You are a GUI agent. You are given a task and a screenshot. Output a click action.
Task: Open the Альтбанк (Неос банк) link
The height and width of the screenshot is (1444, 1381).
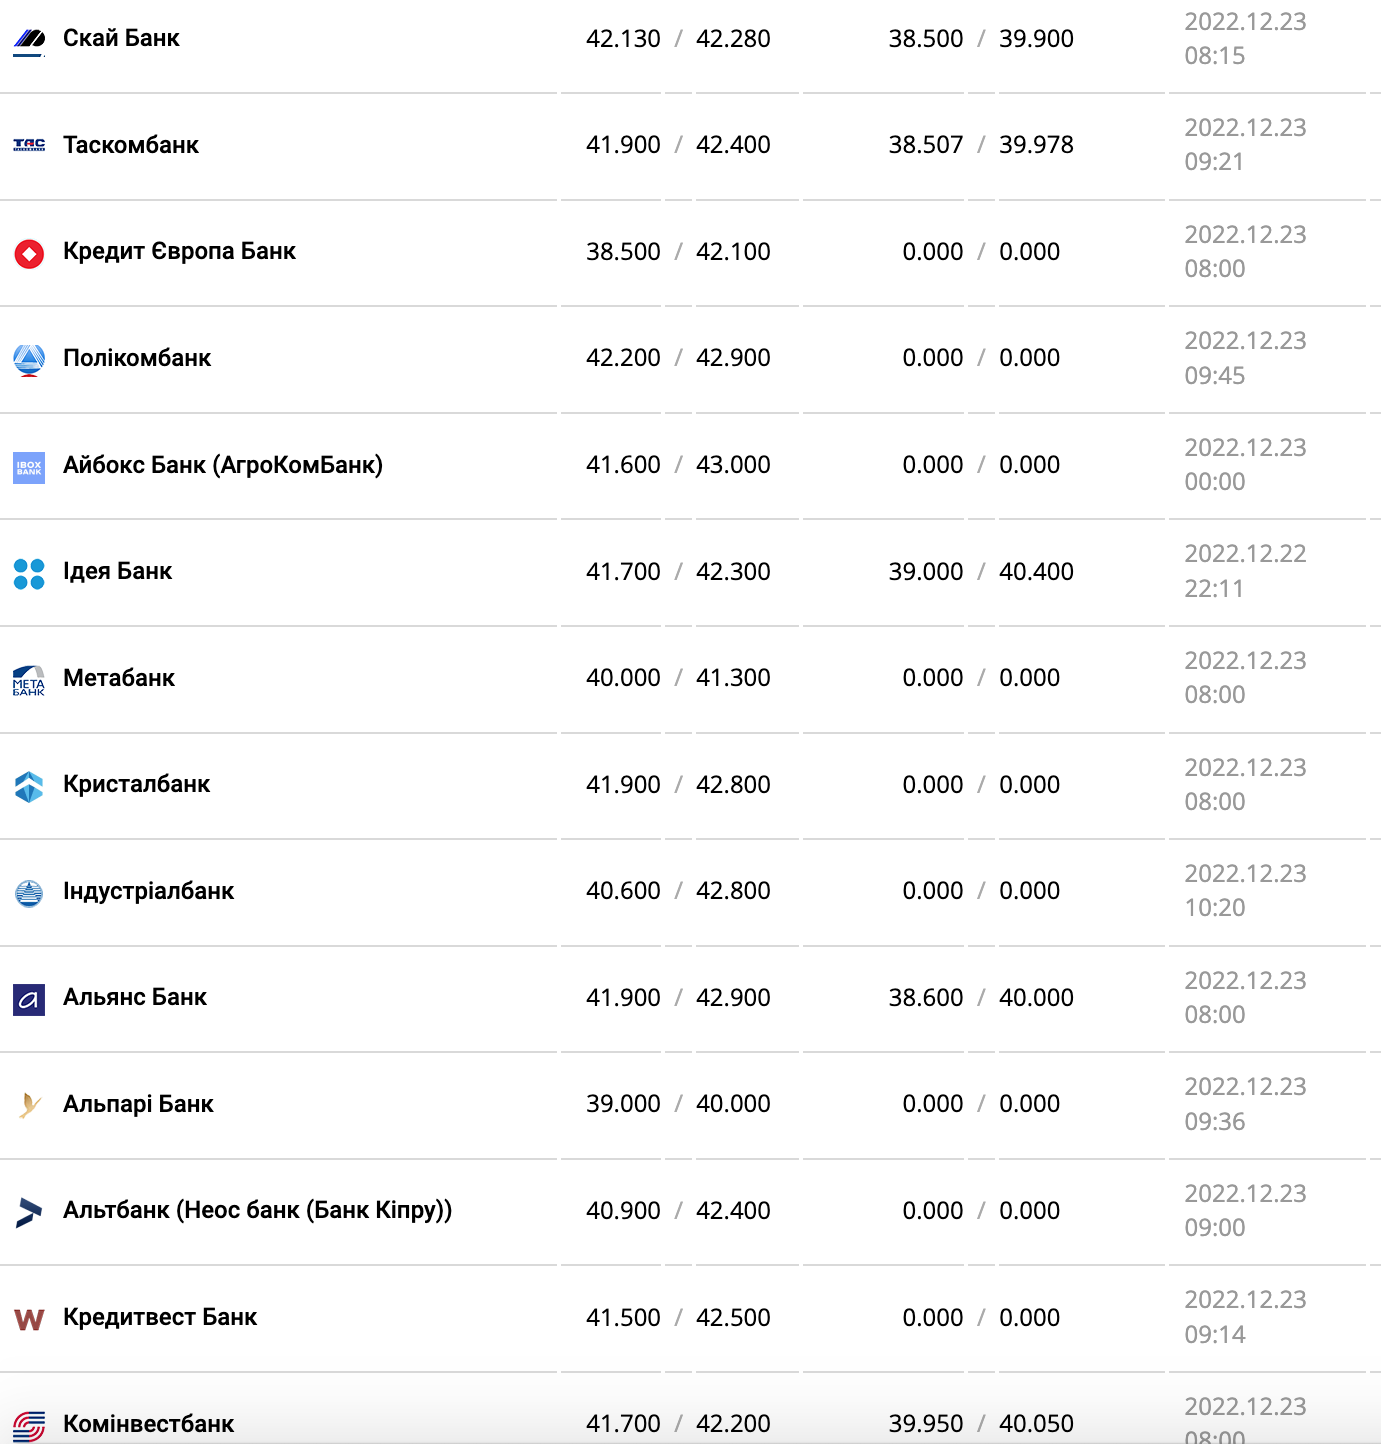click(257, 1210)
